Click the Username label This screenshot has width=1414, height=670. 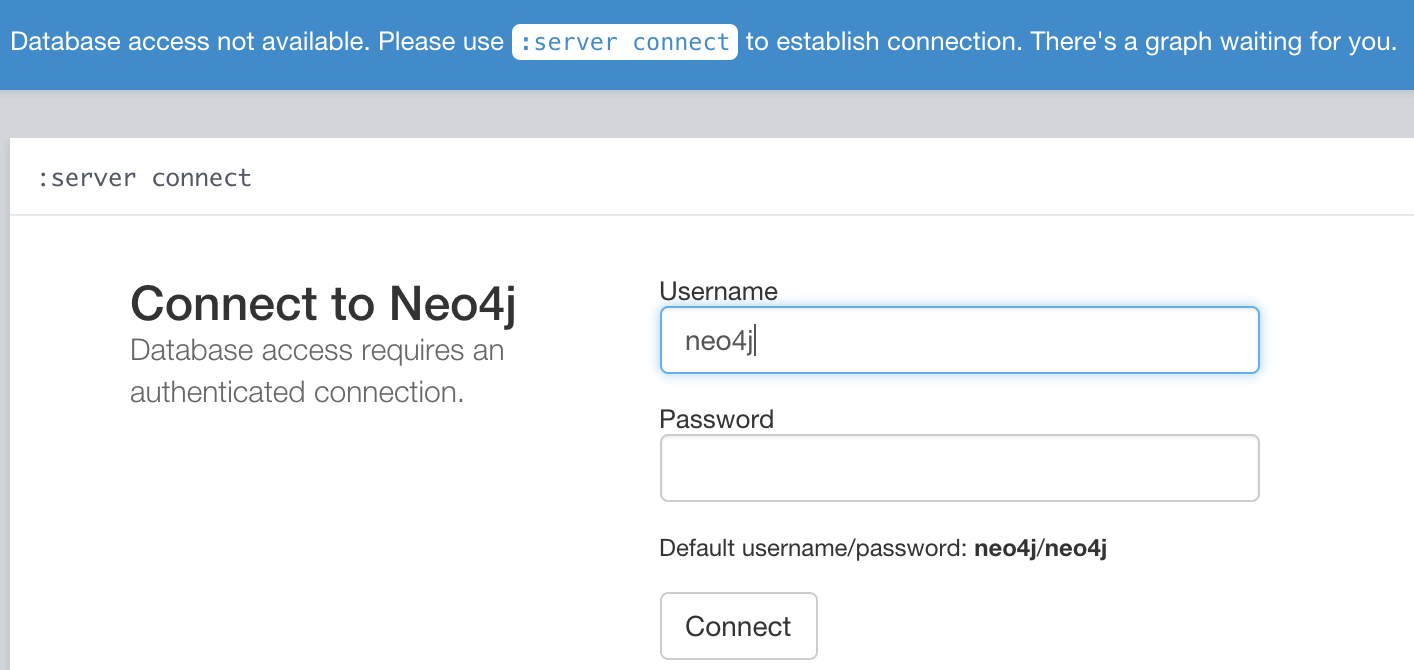(718, 291)
